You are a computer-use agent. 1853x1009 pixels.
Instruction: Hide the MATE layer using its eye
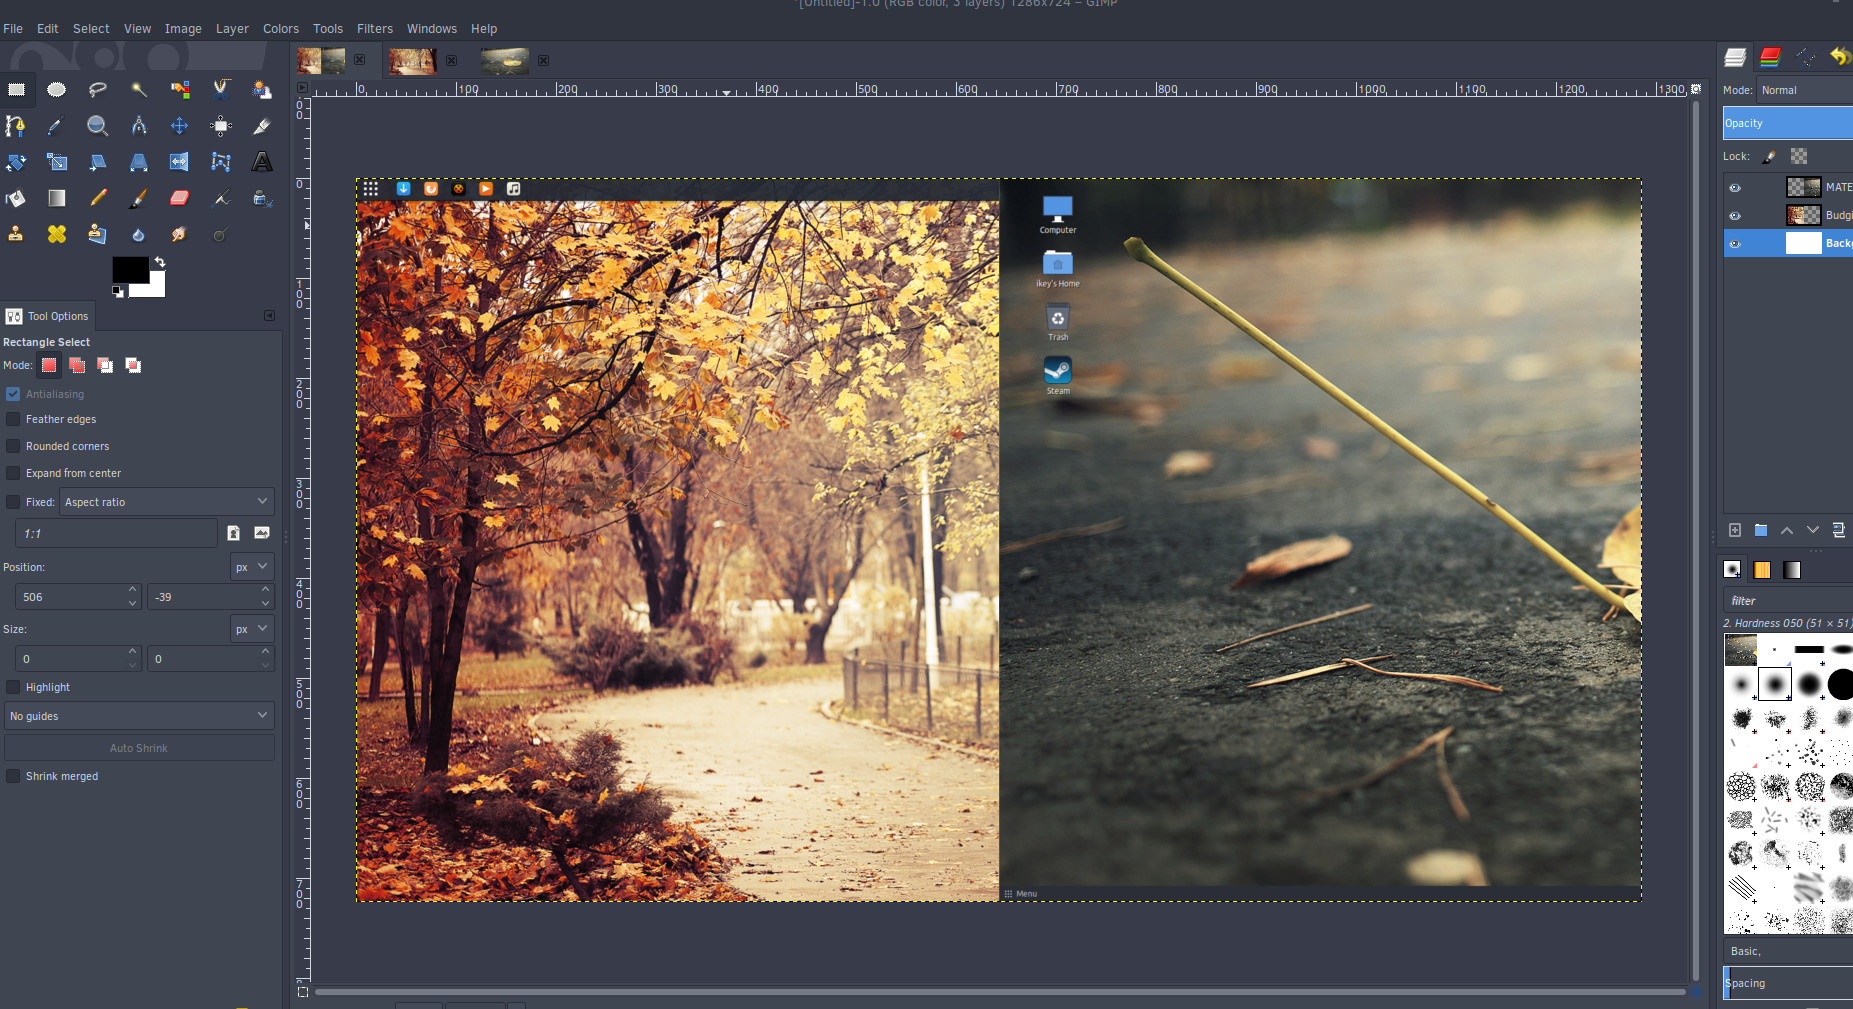[x=1735, y=188]
